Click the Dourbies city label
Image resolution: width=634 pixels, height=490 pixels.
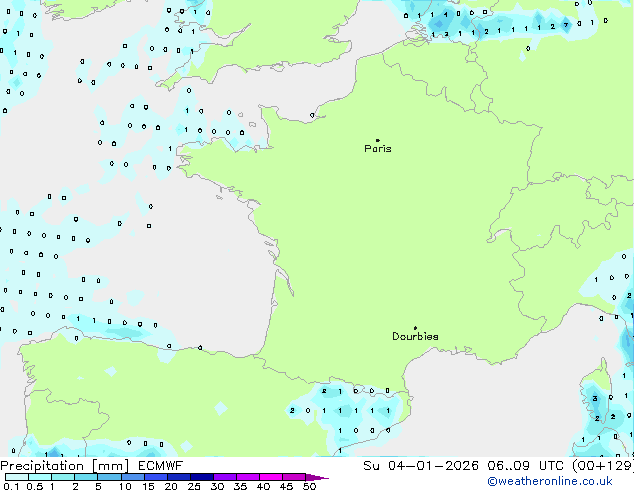415,336
